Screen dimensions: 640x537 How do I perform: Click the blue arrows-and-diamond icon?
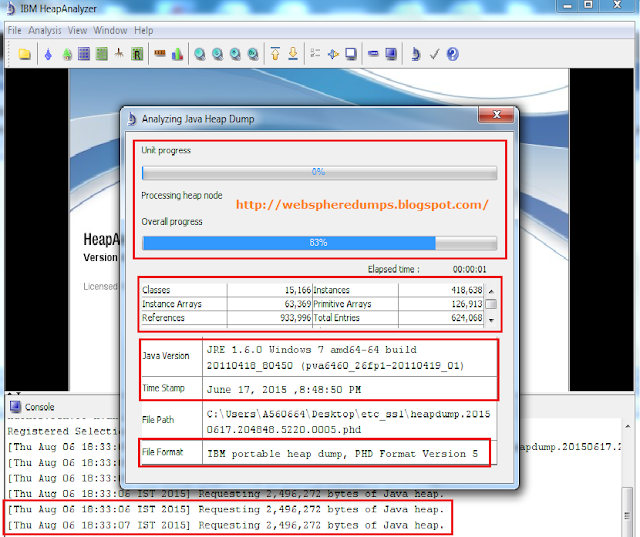pos(333,54)
